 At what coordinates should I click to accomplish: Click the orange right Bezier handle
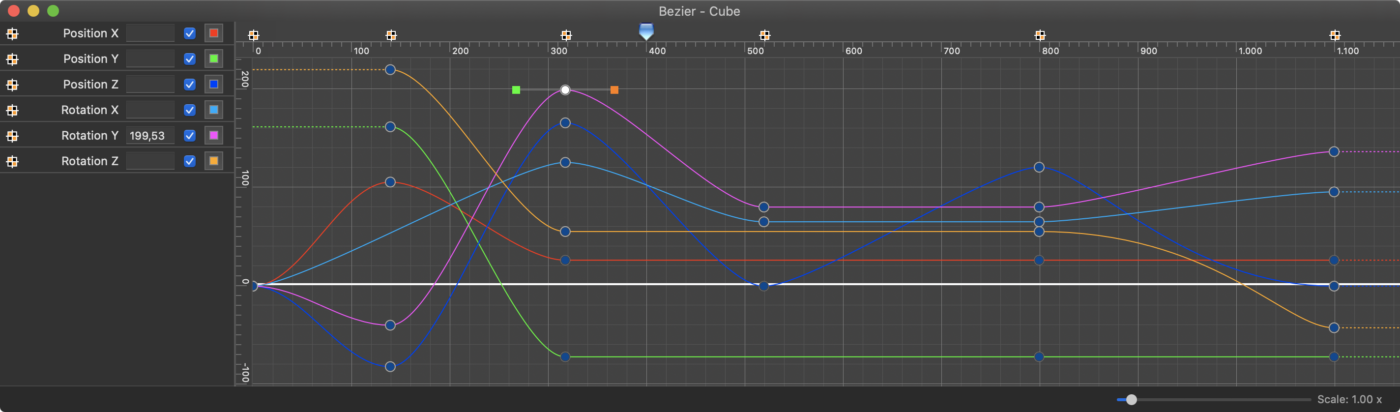pyautogui.click(x=614, y=90)
